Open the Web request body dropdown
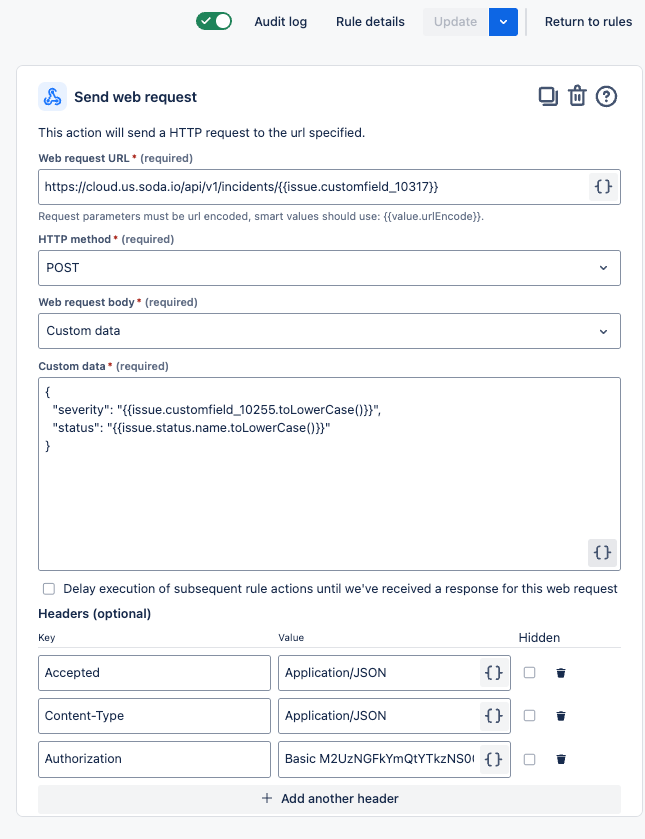The height and width of the screenshot is (839, 645). pos(329,331)
